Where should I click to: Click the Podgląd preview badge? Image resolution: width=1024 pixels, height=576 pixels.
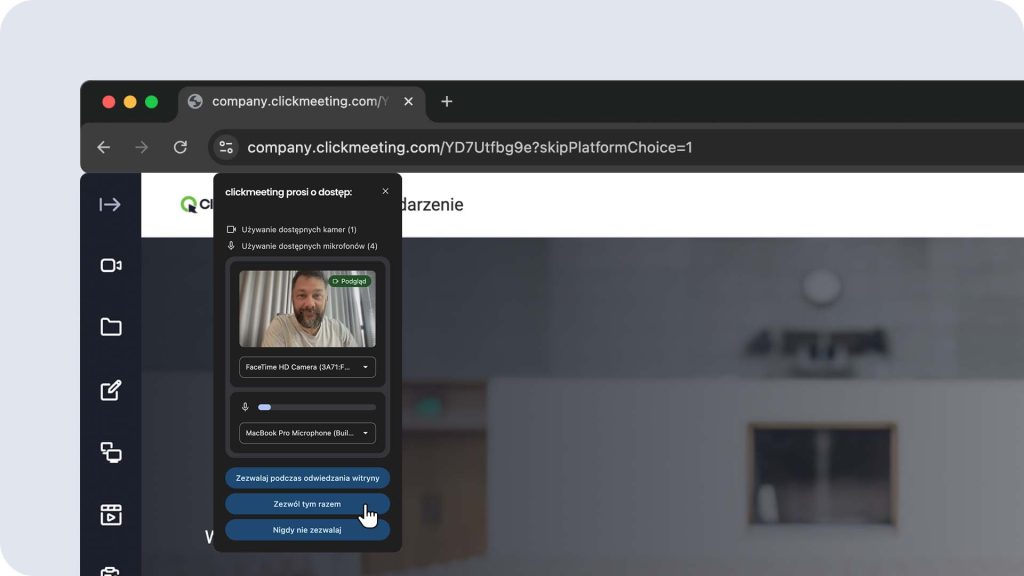349,281
